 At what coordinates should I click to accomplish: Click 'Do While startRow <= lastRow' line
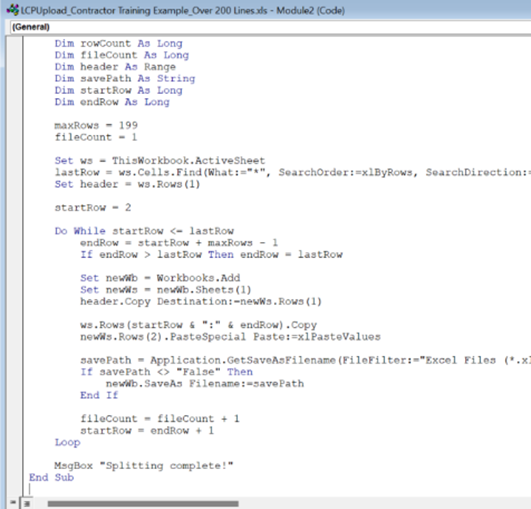click(x=144, y=231)
